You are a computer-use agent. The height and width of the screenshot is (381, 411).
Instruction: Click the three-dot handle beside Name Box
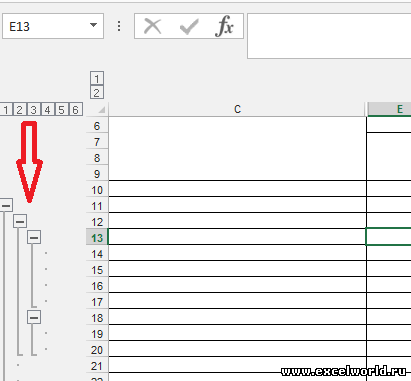pyautogui.click(x=119, y=26)
